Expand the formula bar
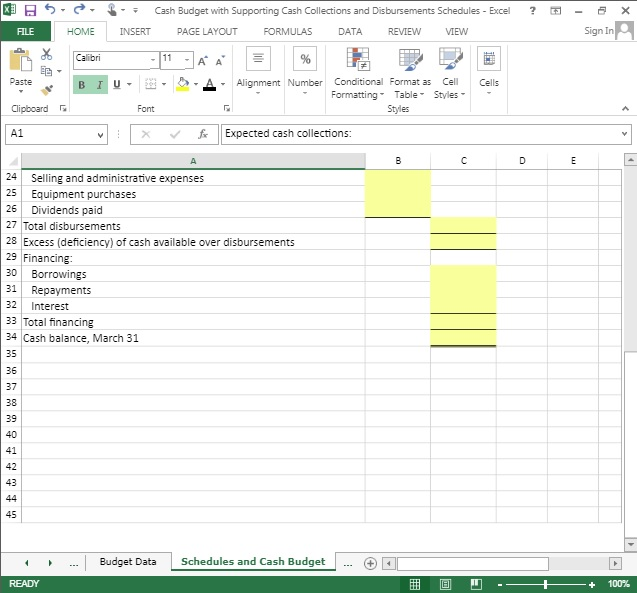Image resolution: width=637 pixels, height=593 pixels. pyautogui.click(x=624, y=134)
